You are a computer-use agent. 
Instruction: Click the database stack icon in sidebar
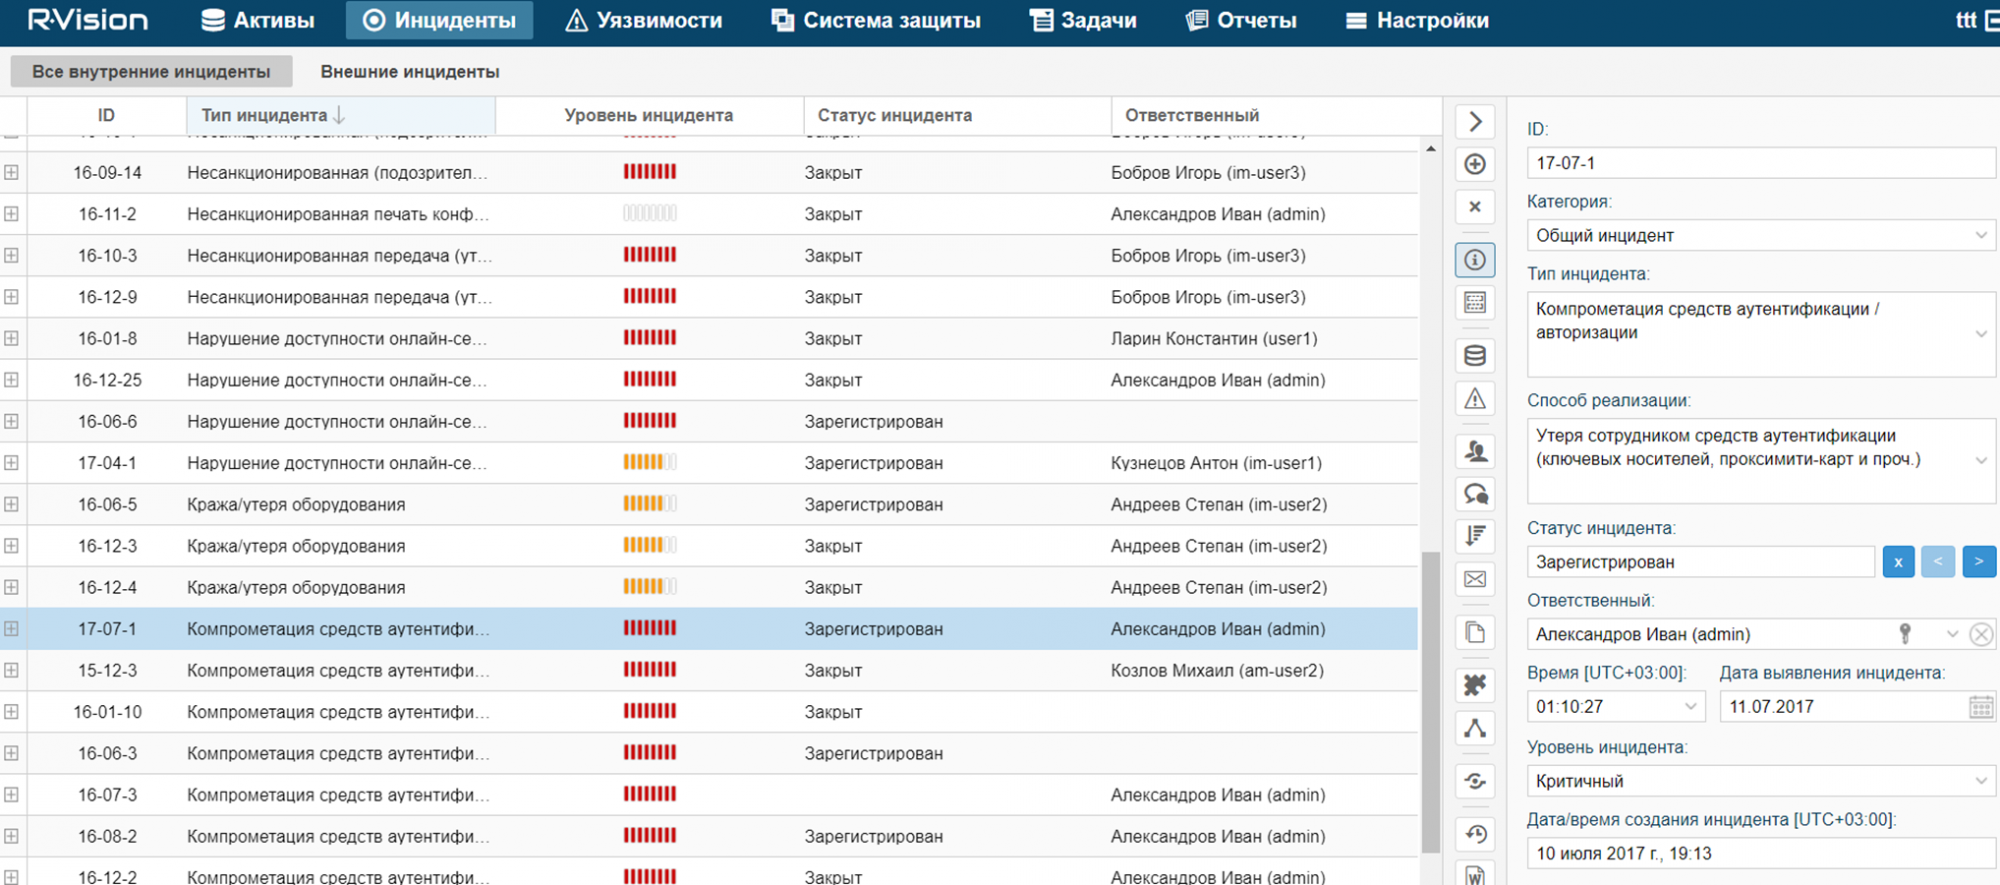[1475, 356]
